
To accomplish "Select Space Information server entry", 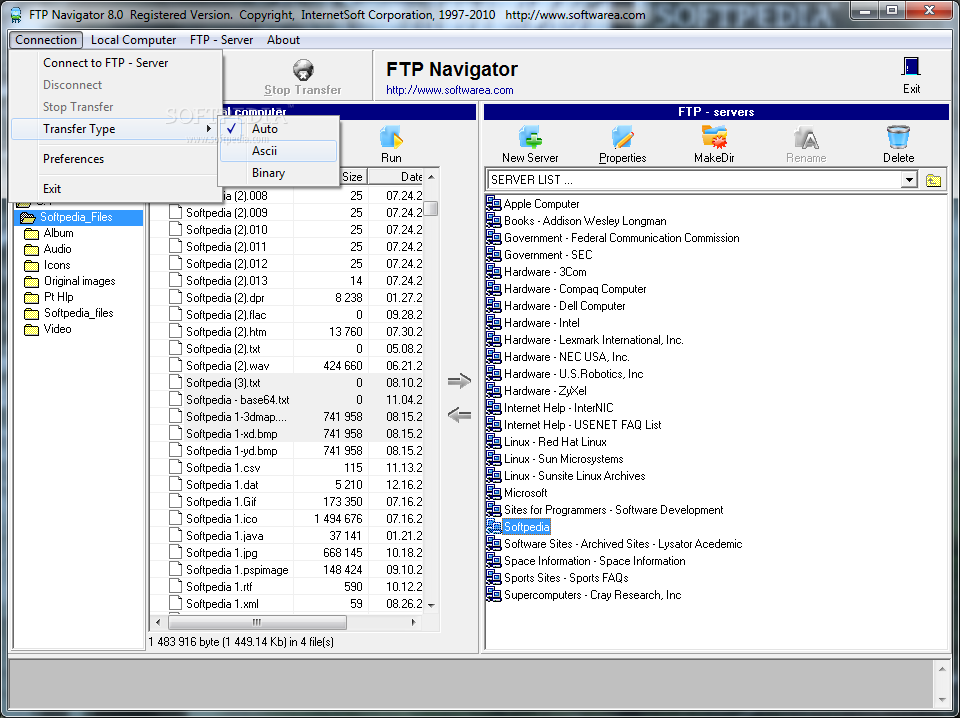I will [x=594, y=561].
